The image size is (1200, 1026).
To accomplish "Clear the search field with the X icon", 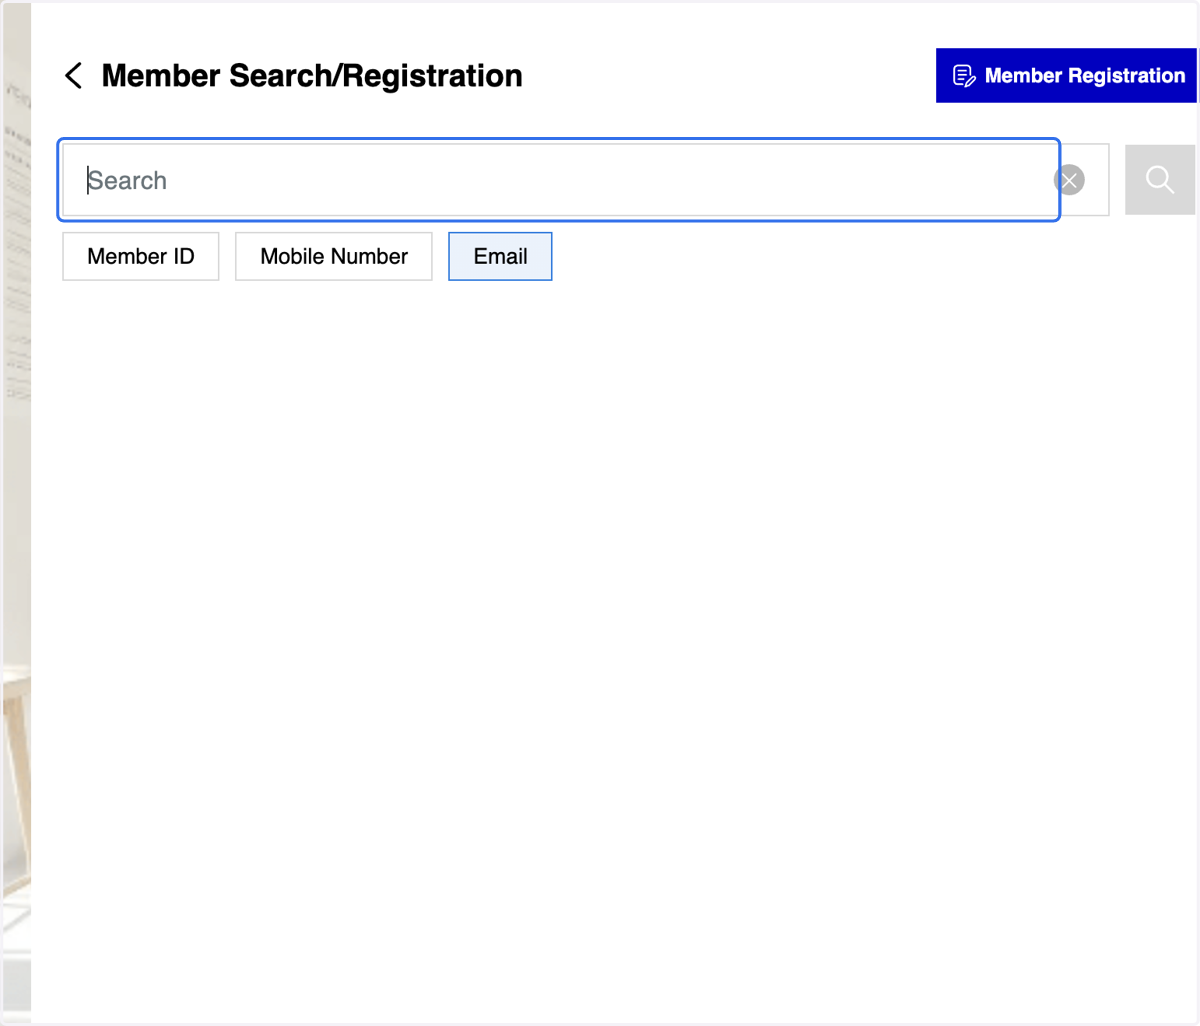I will [x=1069, y=180].
